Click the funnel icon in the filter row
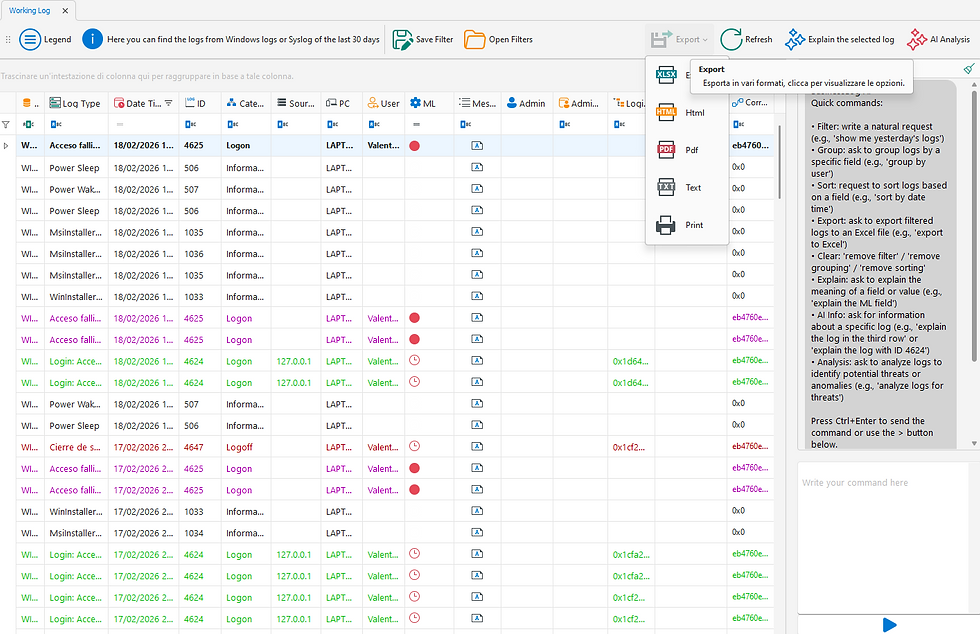Screen dimensions: 980x634 (x=6, y=124)
